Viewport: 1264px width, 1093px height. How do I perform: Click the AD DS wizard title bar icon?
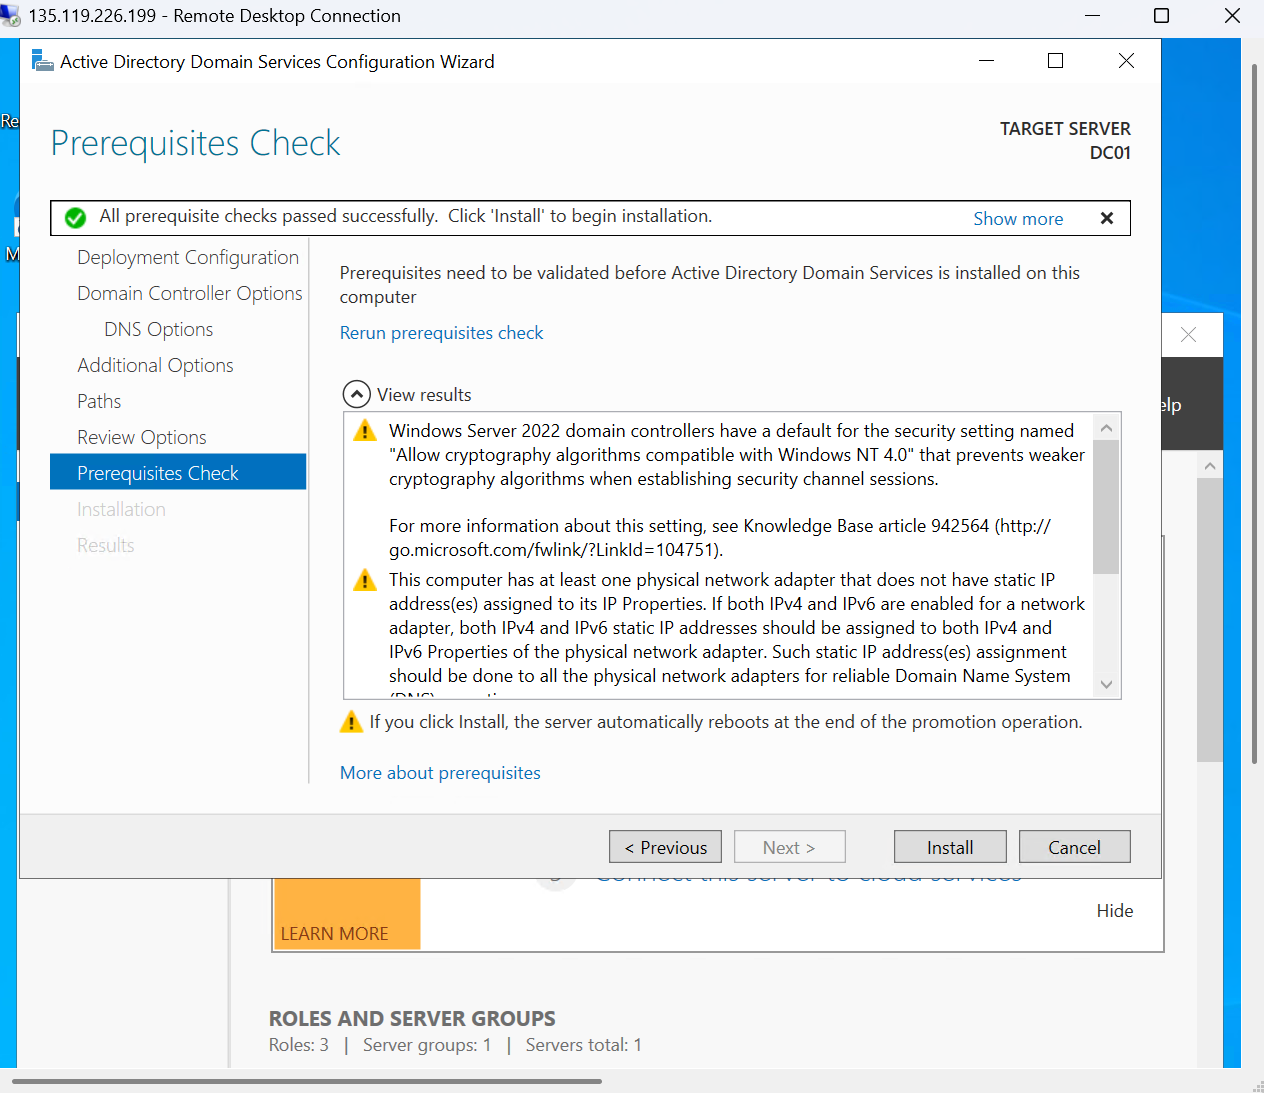(x=42, y=61)
